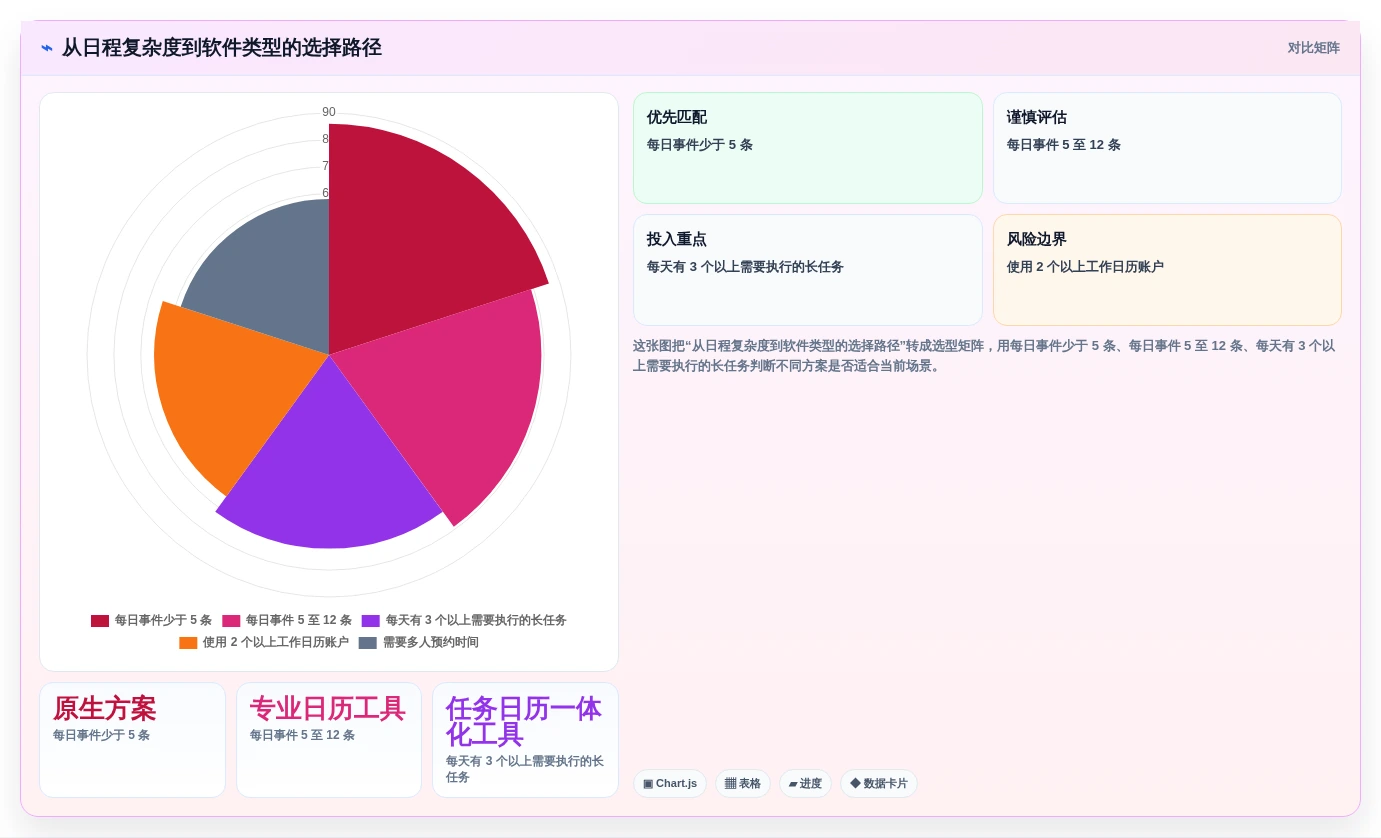Click 使用 2 个以上工作日历账户 in 风险边界 card
This screenshot has height=838, width=1381.
1085,267
